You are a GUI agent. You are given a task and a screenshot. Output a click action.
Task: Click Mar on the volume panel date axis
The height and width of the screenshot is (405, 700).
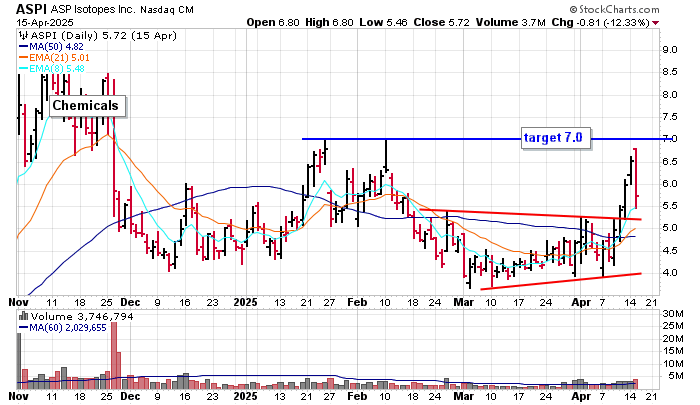[463, 397]
